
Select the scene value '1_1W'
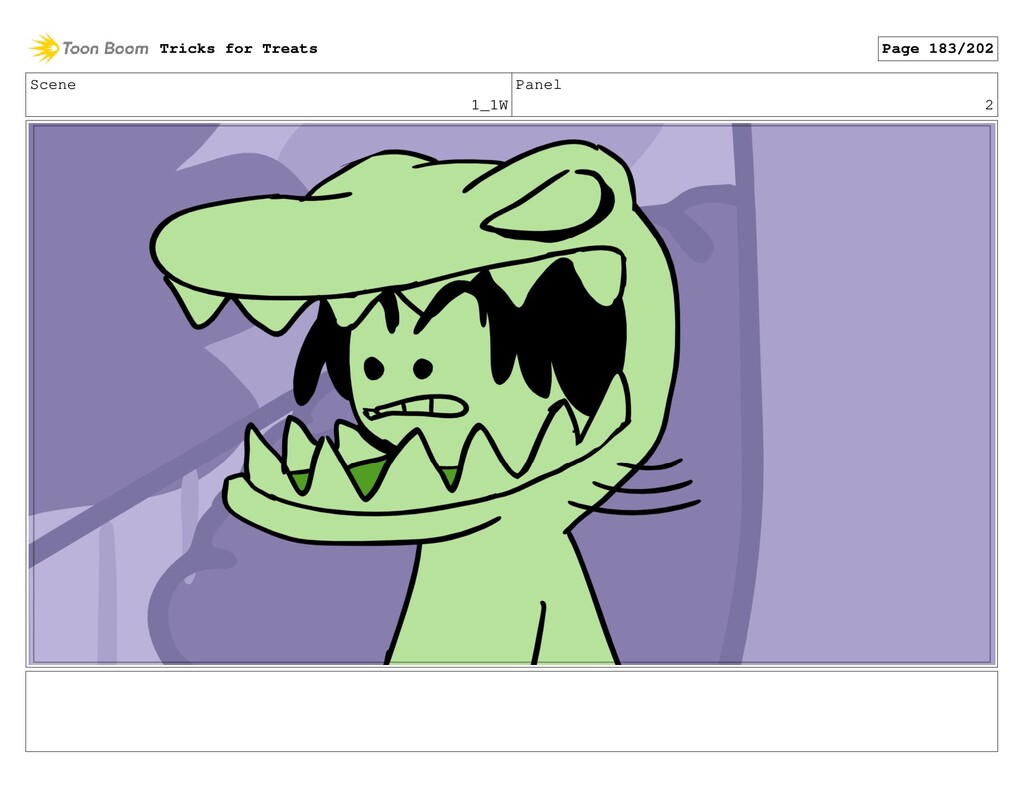490,105
